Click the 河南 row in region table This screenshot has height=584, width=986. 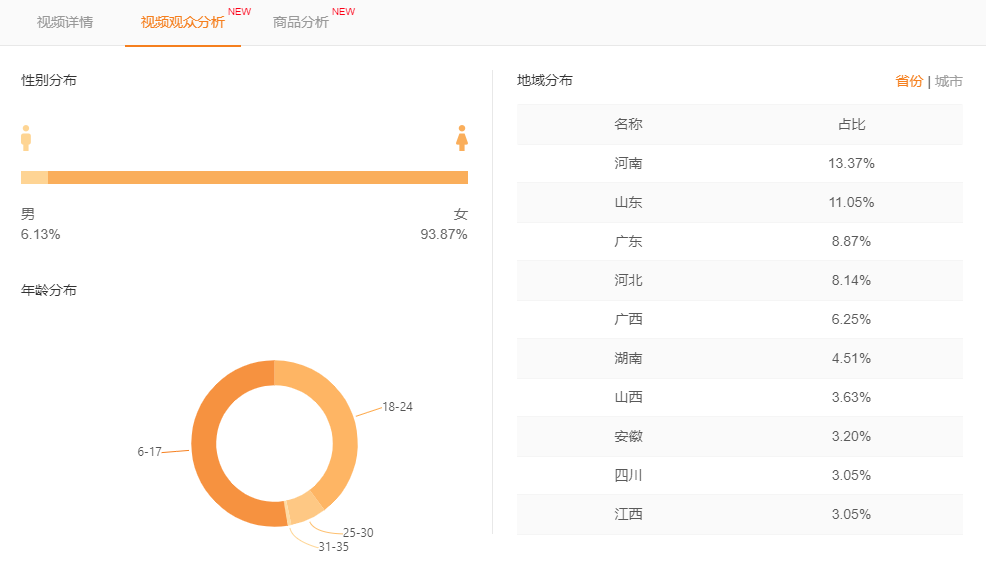[739, 163]
